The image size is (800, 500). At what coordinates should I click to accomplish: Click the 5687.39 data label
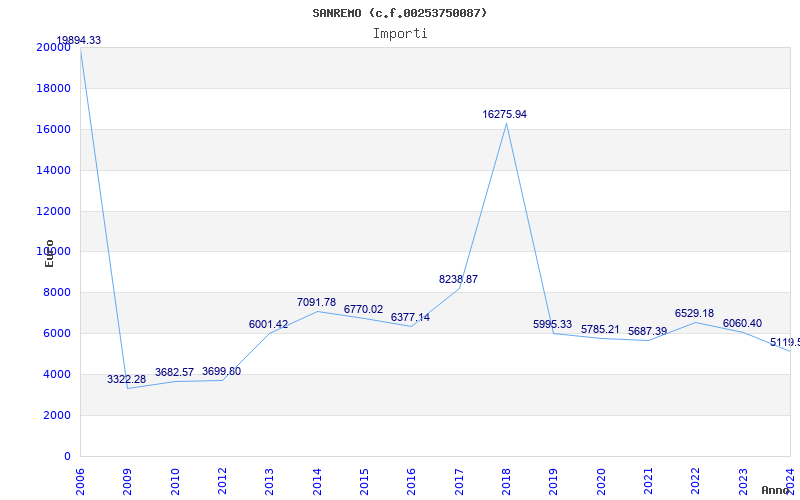pos(647,331)
